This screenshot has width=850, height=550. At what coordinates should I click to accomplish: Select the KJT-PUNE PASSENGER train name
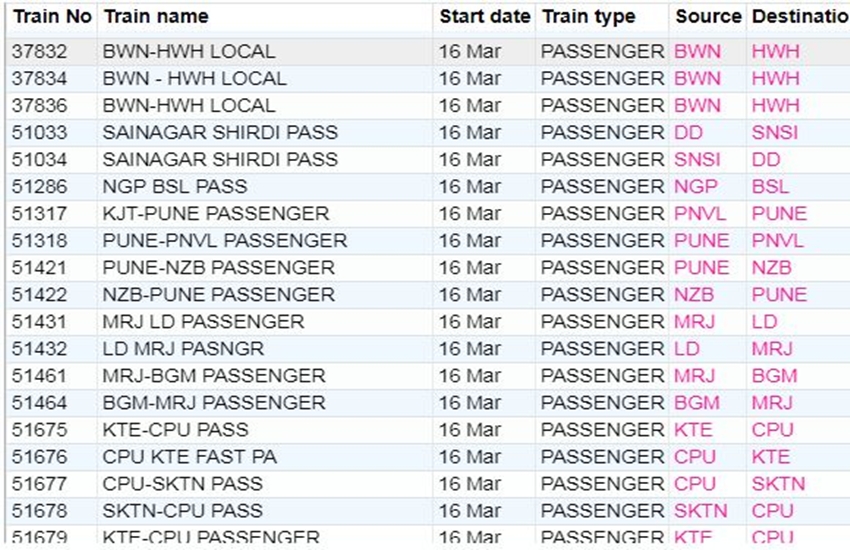tap(215, 214)
